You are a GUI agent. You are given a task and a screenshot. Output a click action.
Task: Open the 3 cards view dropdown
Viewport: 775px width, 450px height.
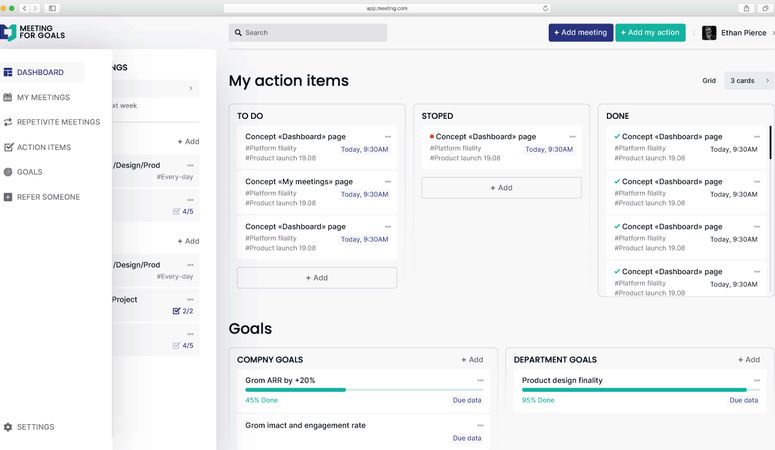pyautogui.click(x=749, y=81)
